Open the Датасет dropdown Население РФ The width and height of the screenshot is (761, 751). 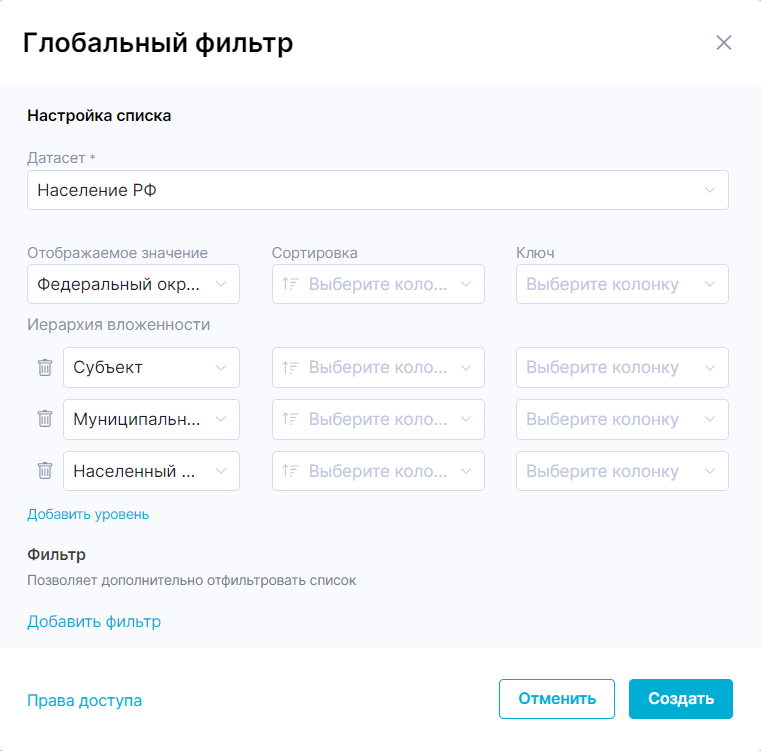pyautogui.click(x=377, y=190)
